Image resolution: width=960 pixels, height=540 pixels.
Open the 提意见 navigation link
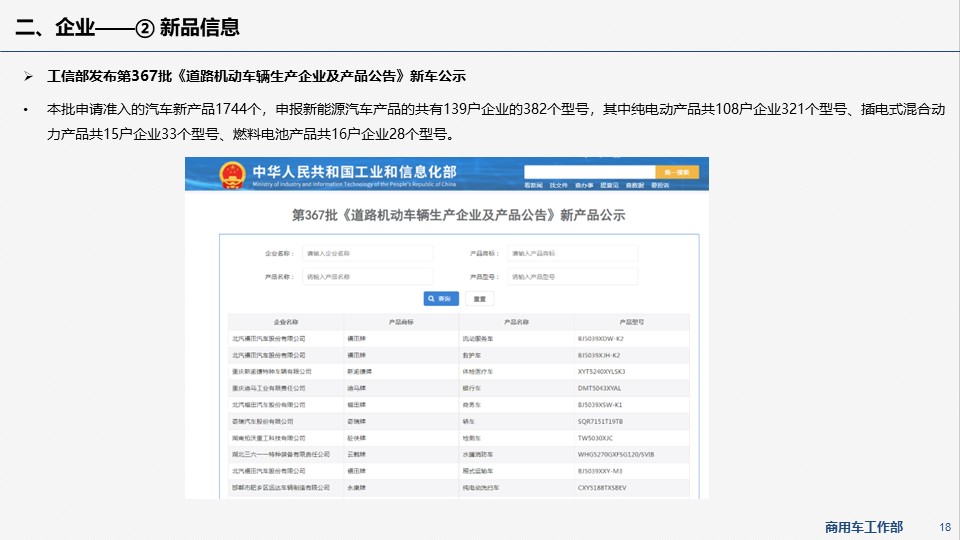pos(609,185)
